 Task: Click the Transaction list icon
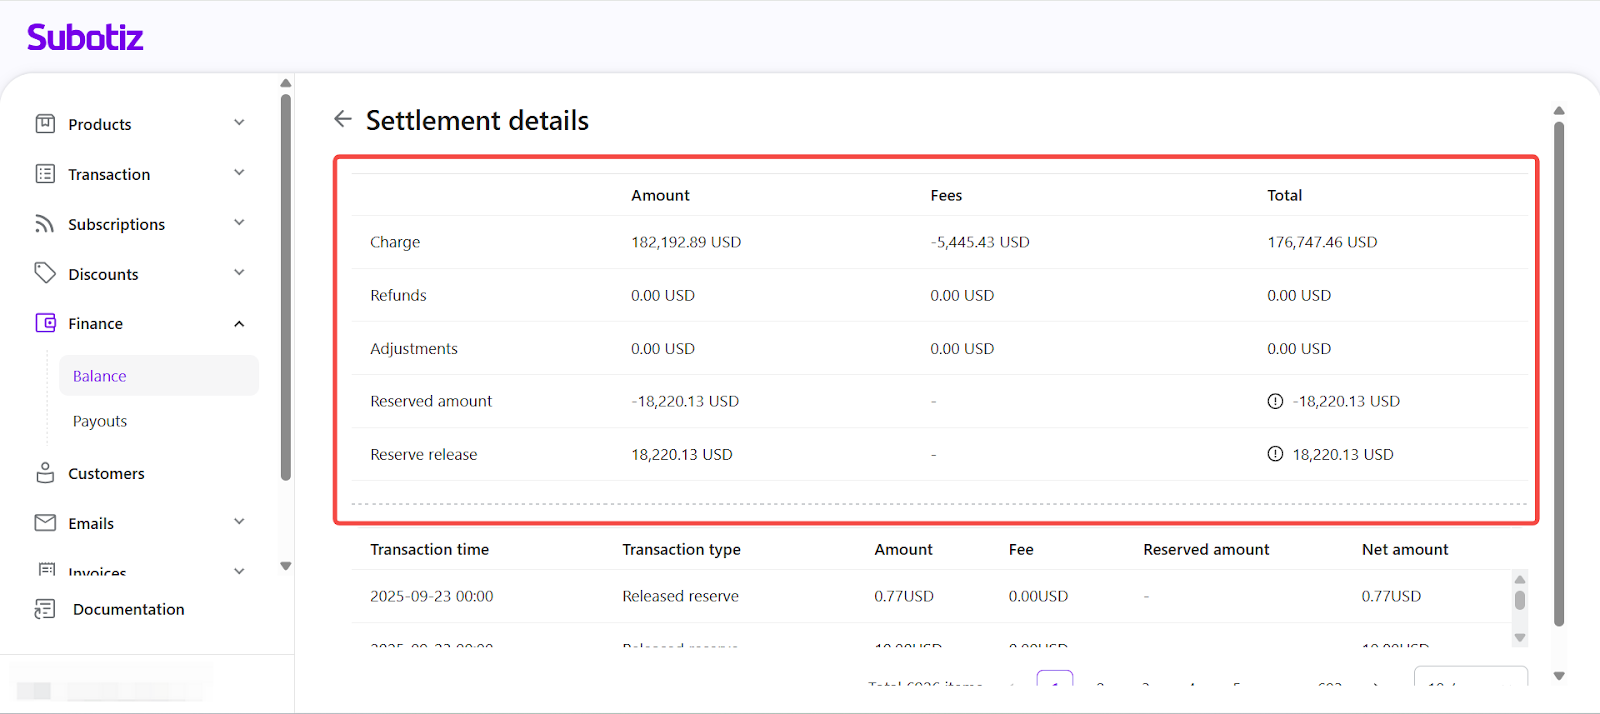point(45,174)
